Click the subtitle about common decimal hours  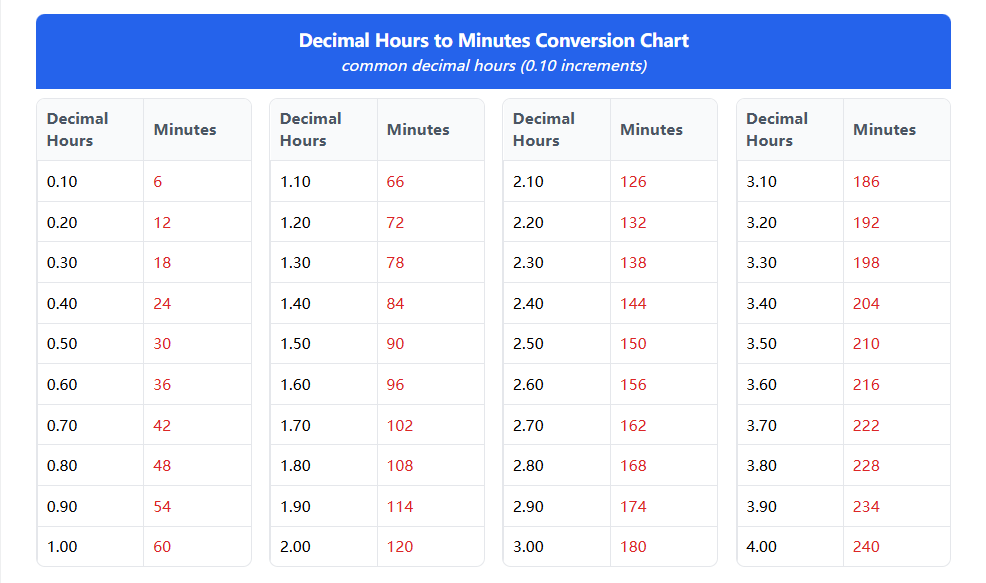point(493,66)
